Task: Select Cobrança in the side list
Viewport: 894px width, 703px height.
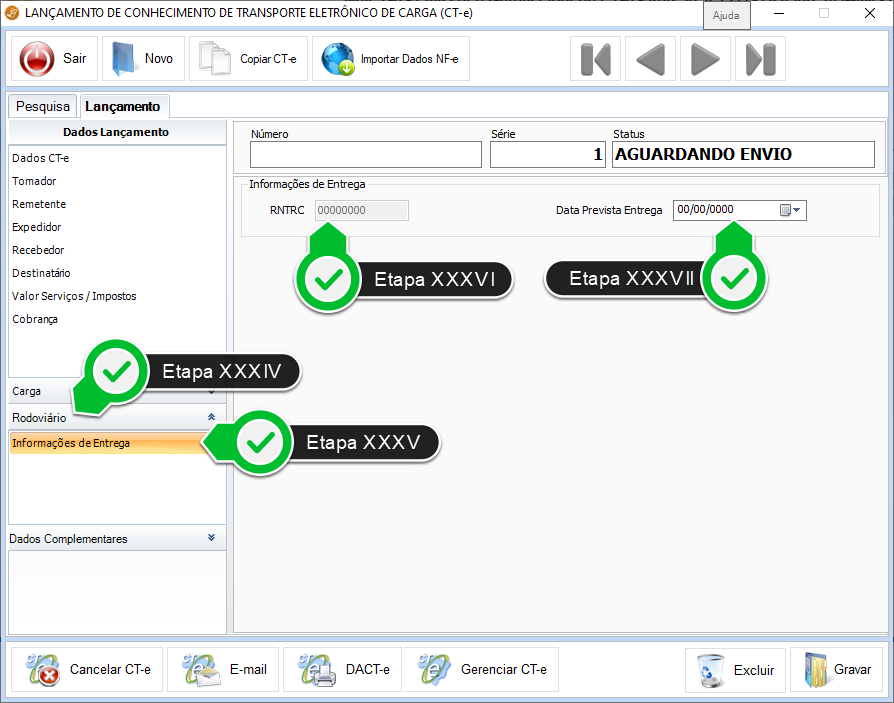Action: pos(35,319)
